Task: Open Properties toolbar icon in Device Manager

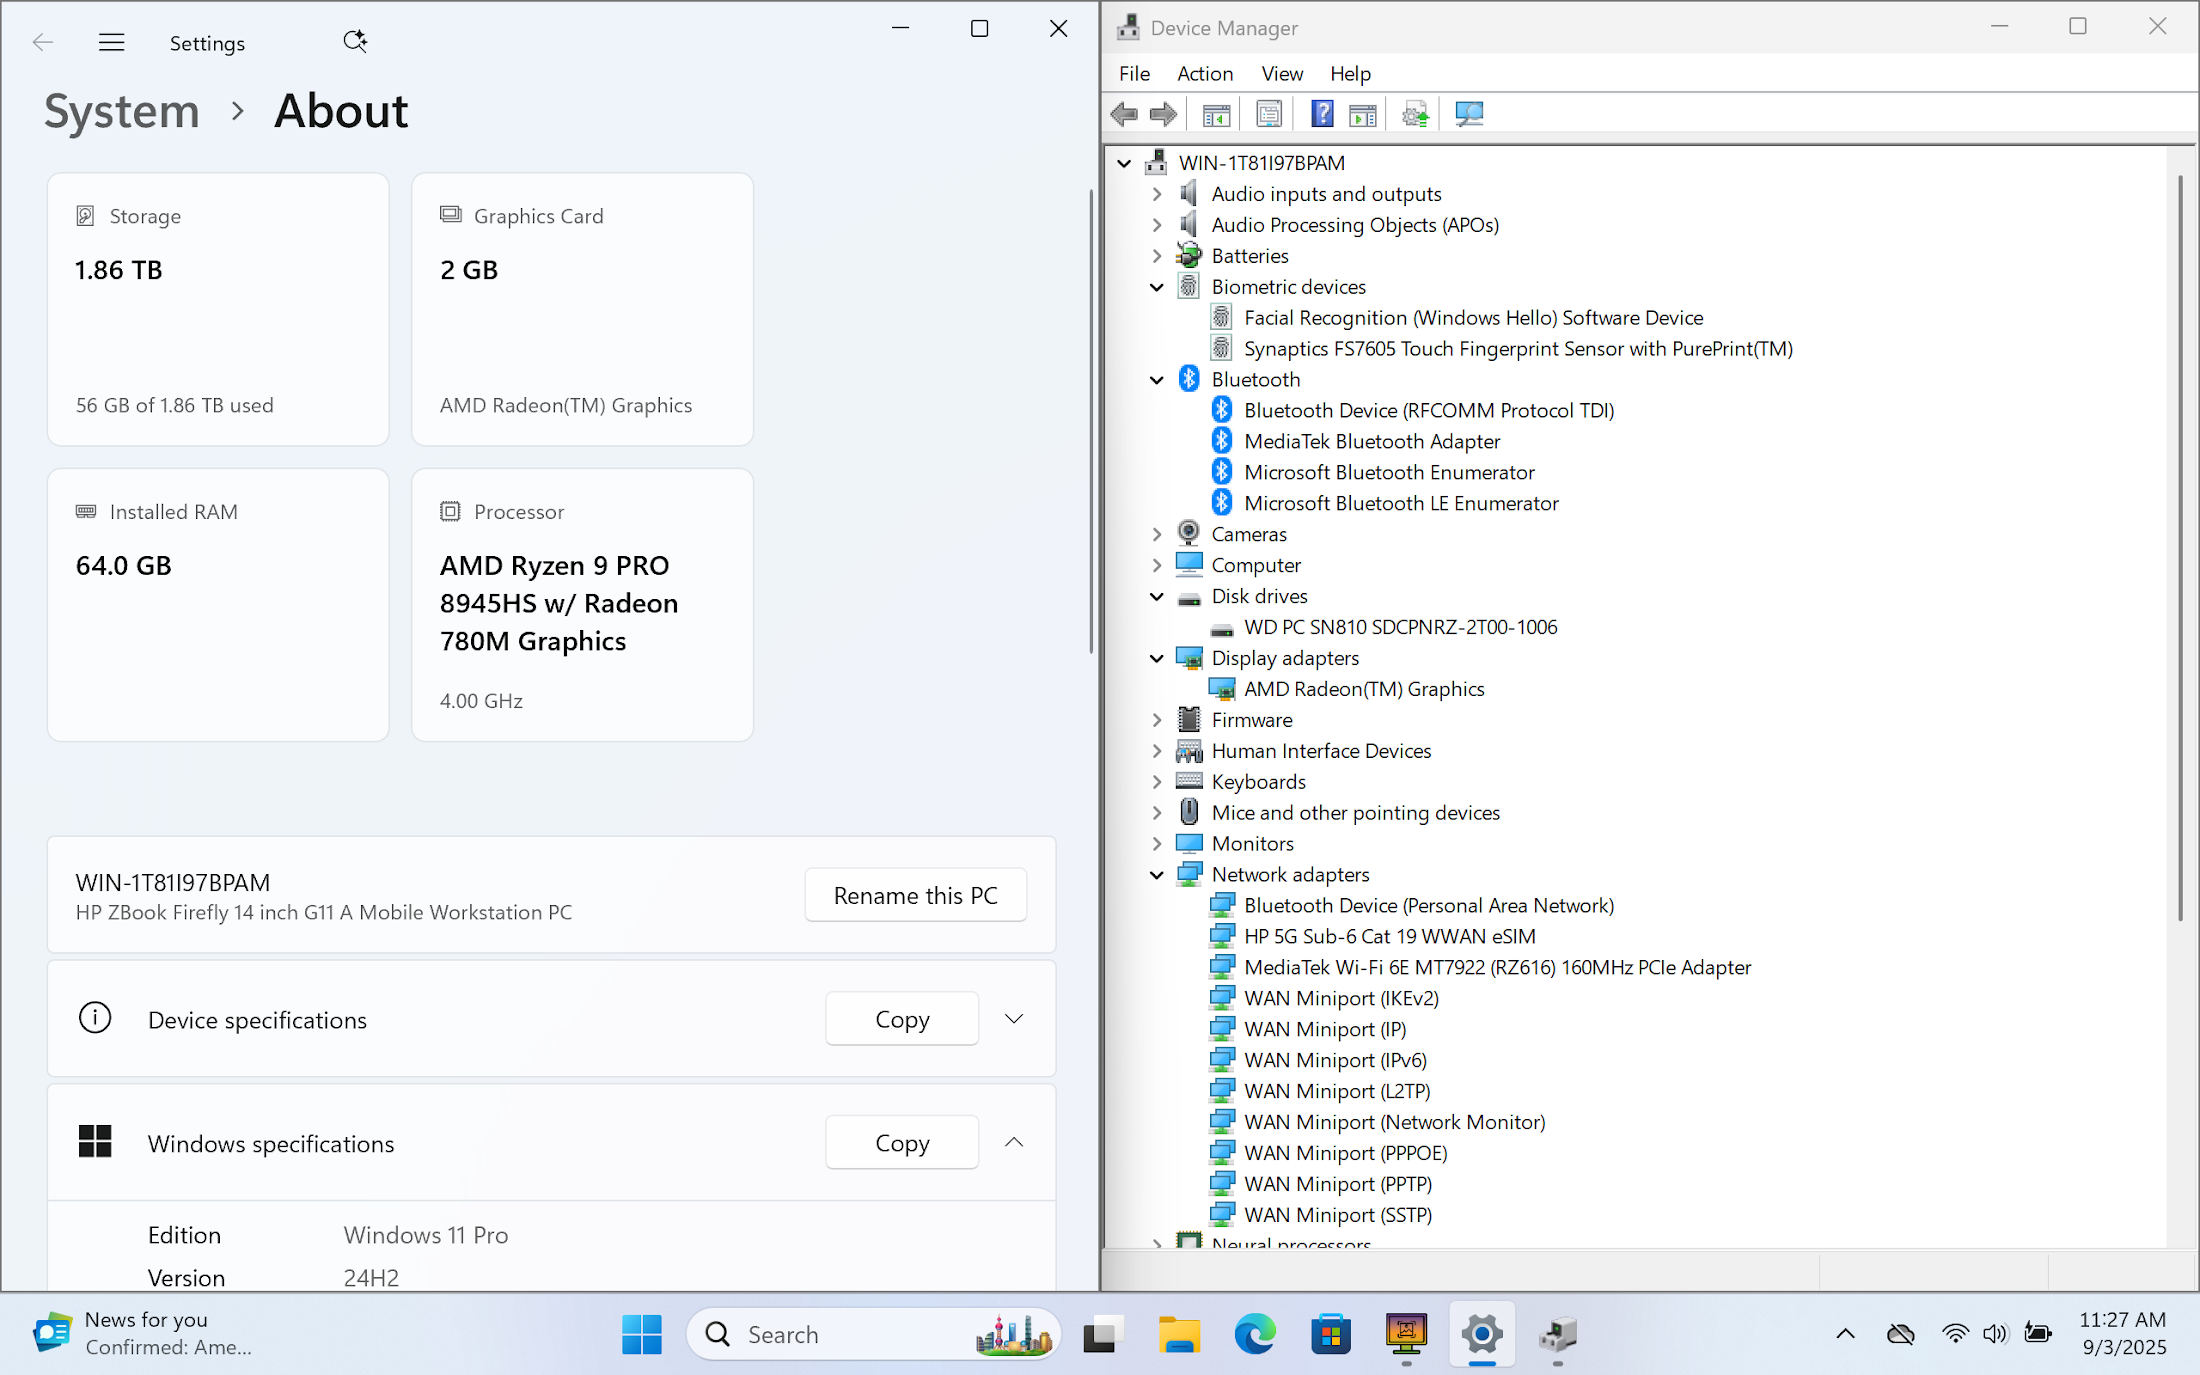Action: pos(1269,114)
